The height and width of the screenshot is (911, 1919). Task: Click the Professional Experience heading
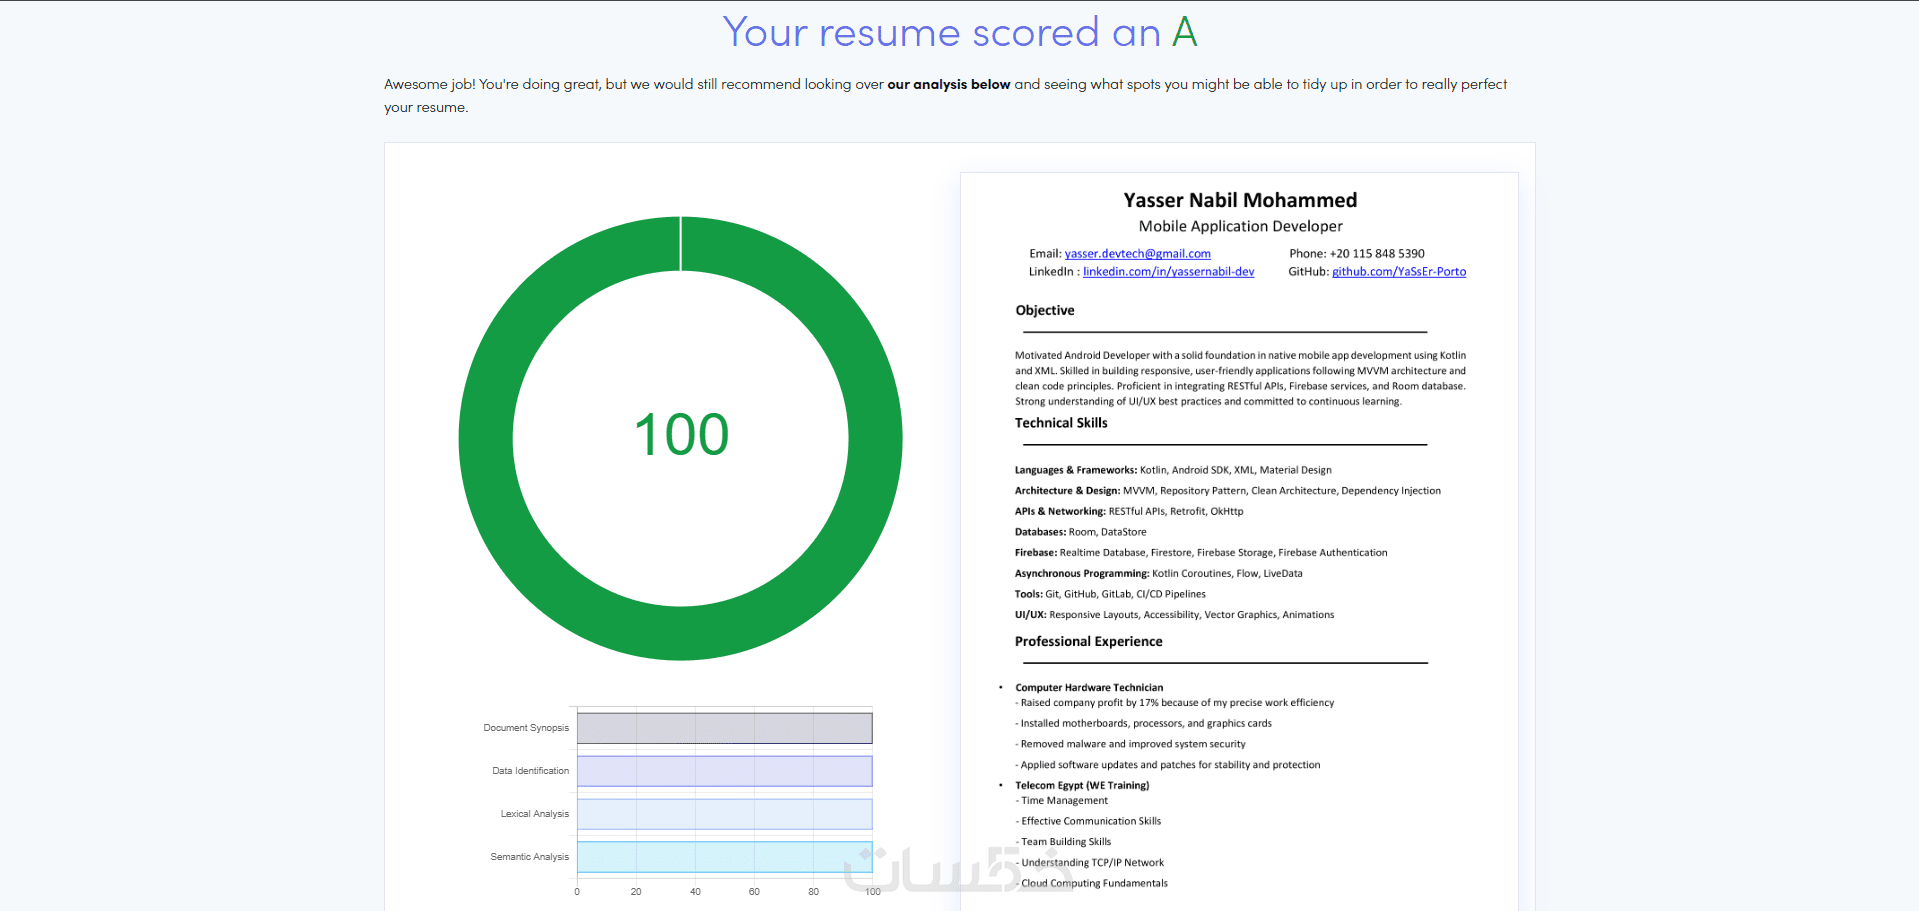tap(1089, 642)
